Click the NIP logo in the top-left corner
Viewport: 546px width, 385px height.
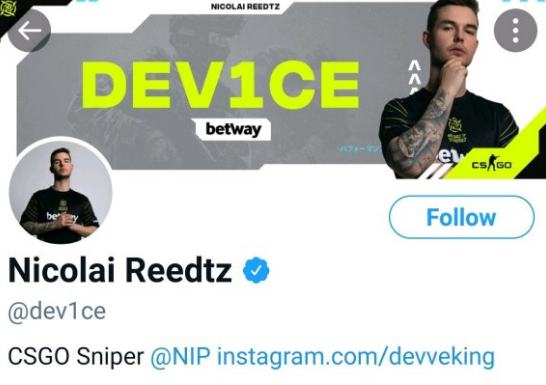[x=8, y=8]
